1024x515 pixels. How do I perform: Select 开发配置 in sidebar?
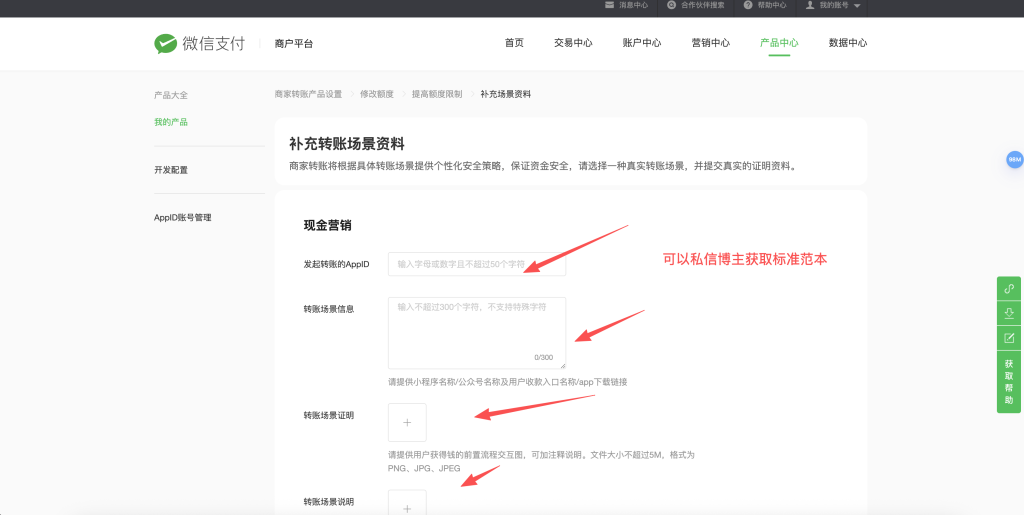171,170
